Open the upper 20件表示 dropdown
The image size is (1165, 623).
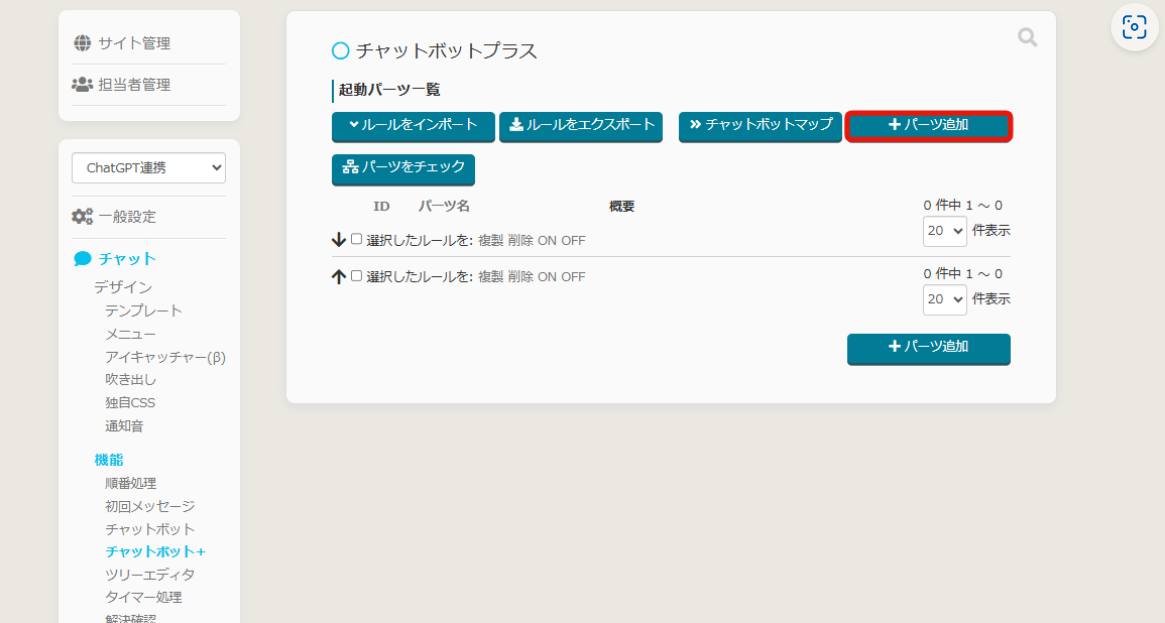tap(944, 231)
